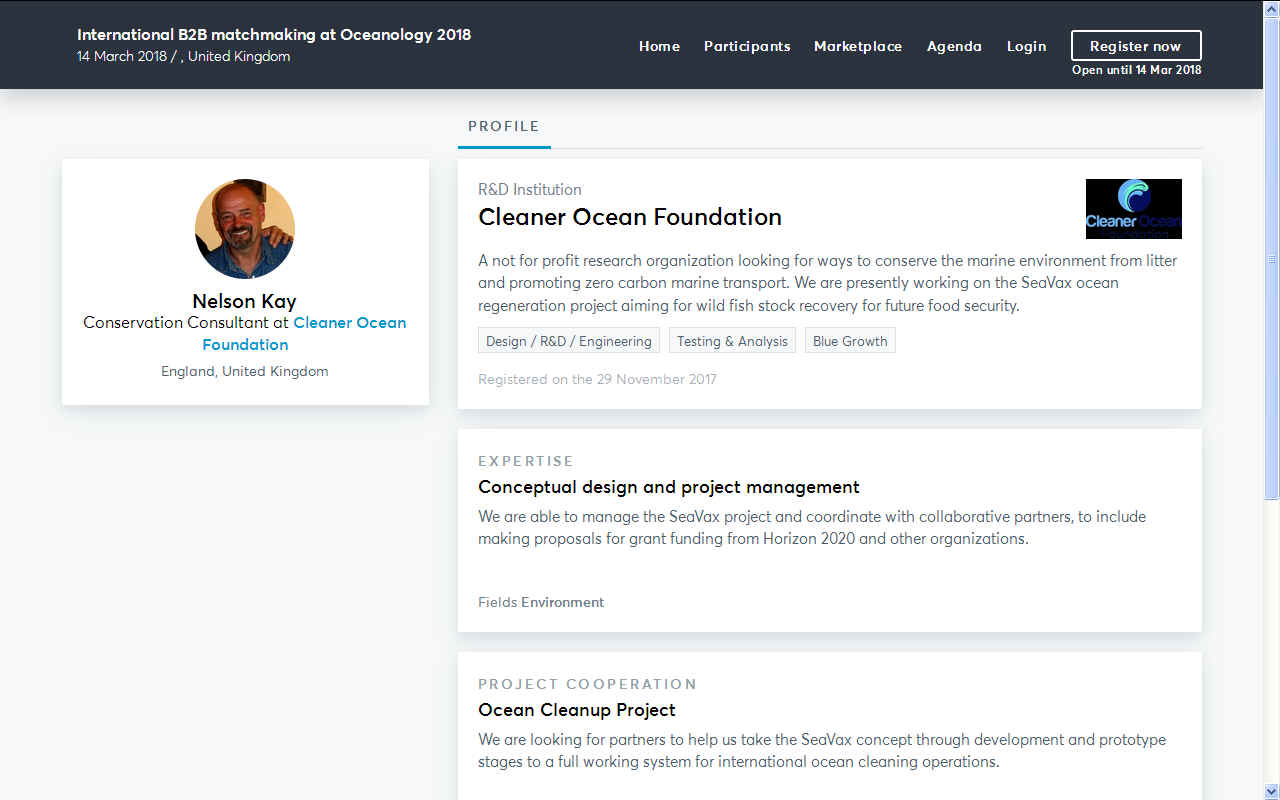Click the '14 March 2018 / , United Kingdom' text

pos(184,56)
